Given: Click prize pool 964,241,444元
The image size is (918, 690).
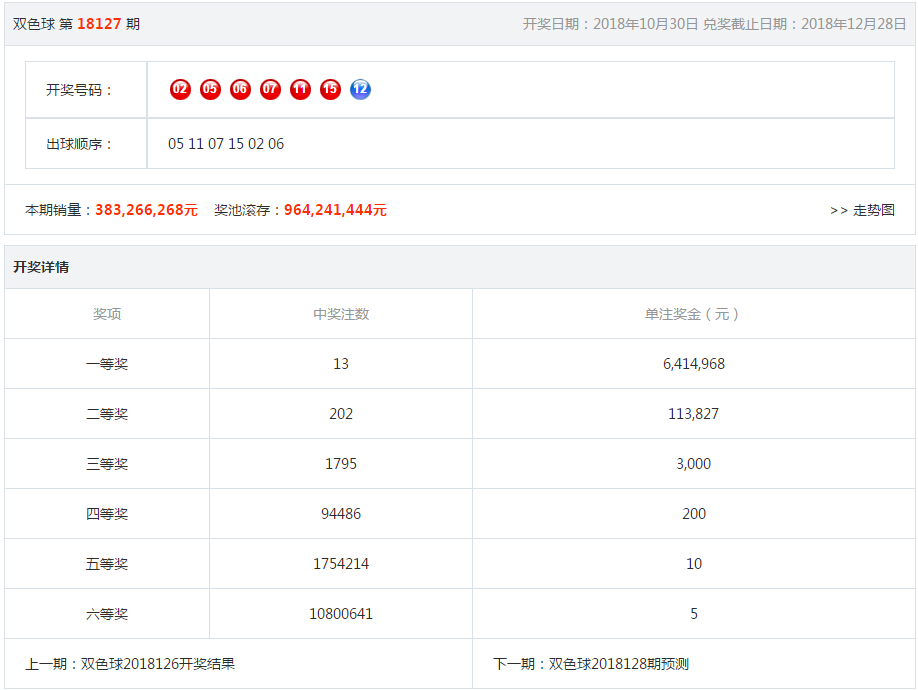Looking at the screenshot, I should click(x=335, y=210).
